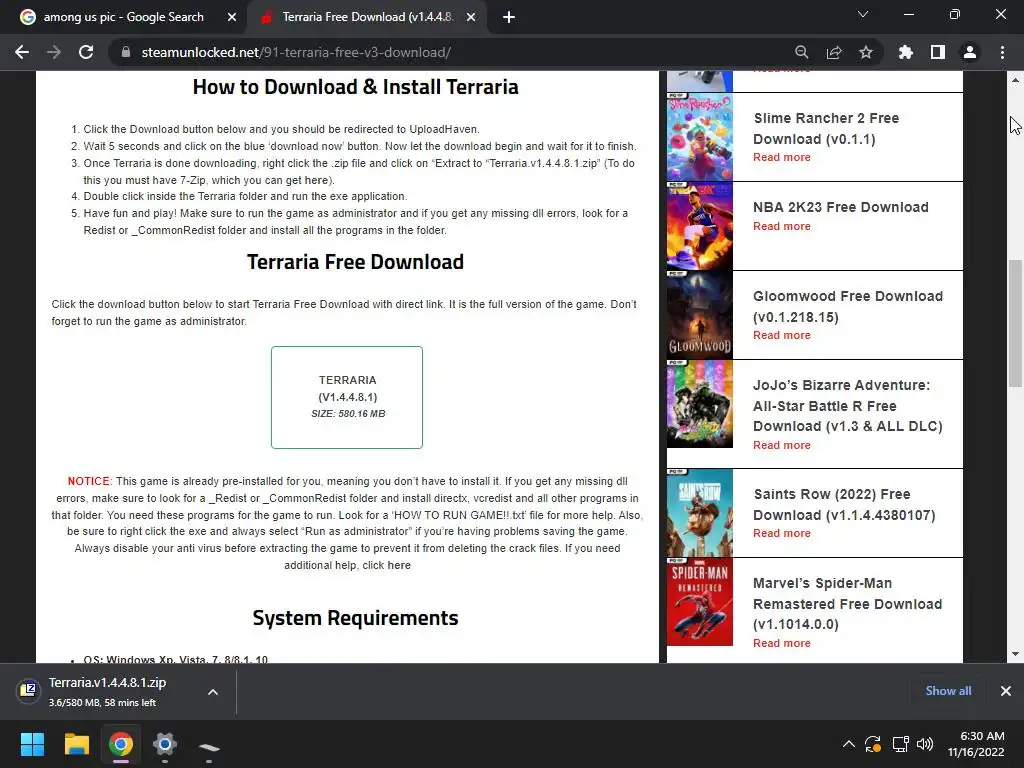Read more about Slime Rancher 2

tap(782, 157)
